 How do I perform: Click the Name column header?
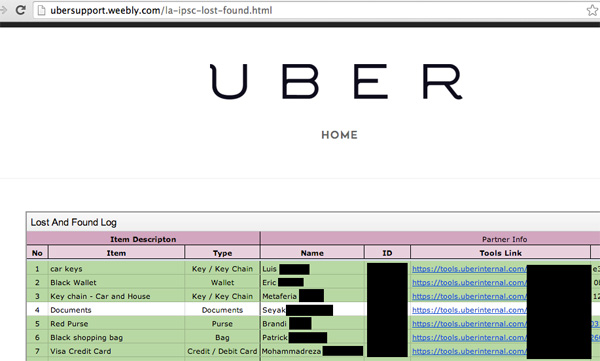point(312,253)
